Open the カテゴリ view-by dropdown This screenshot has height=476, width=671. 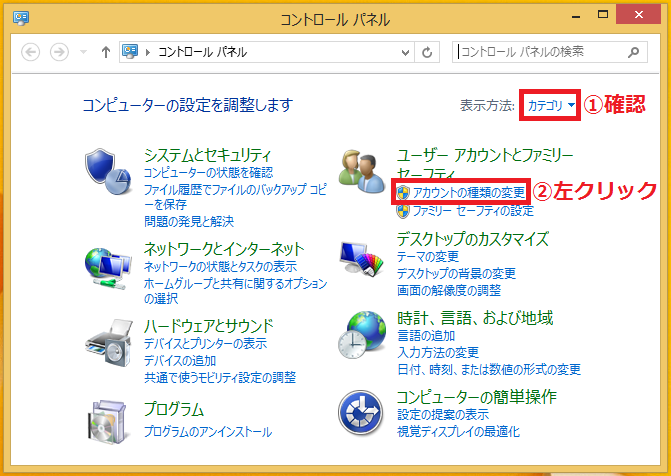pyautogui.click(x=551, y=105)
